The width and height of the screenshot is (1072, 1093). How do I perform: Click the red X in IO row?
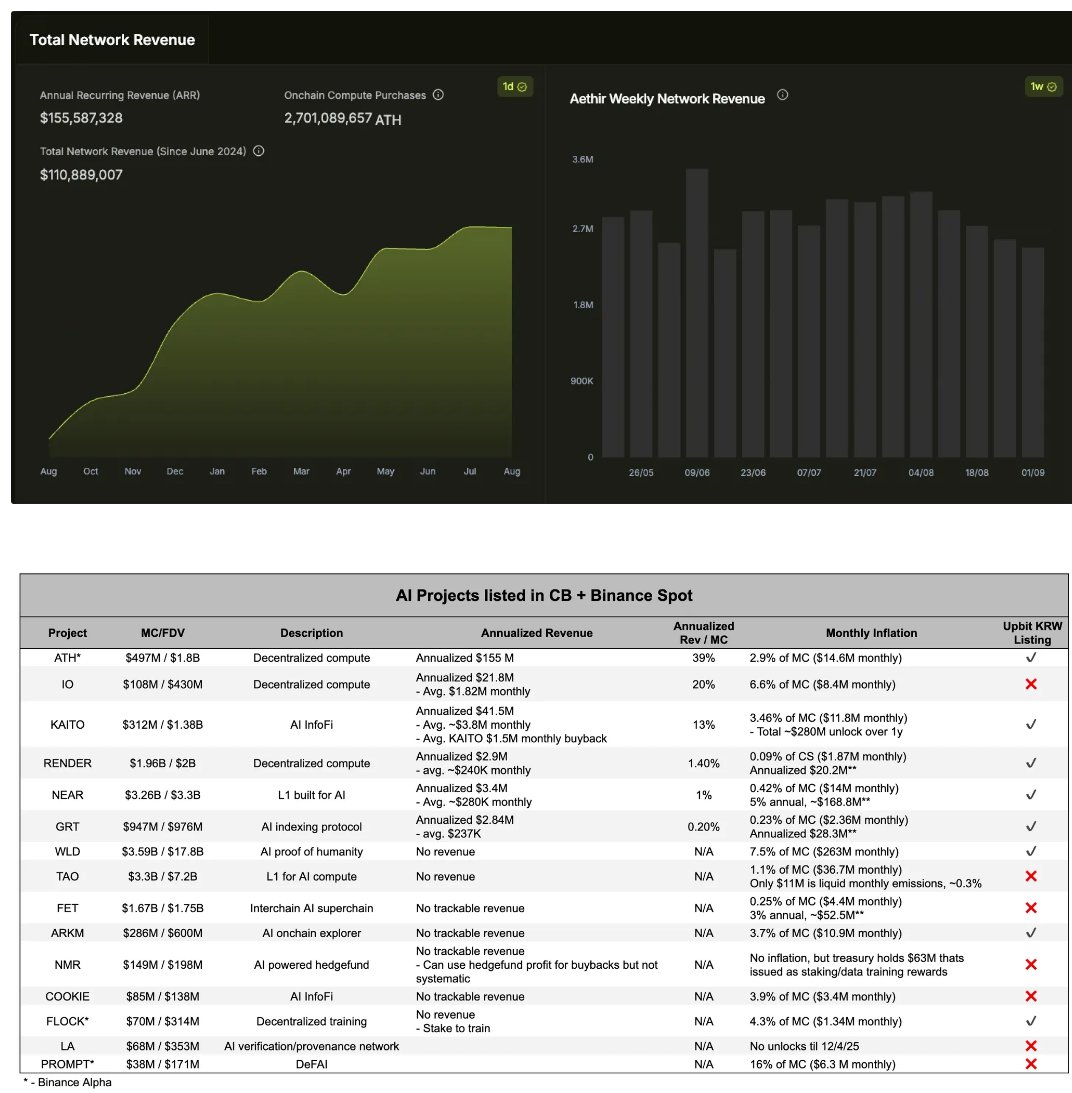coord(1032,684)
